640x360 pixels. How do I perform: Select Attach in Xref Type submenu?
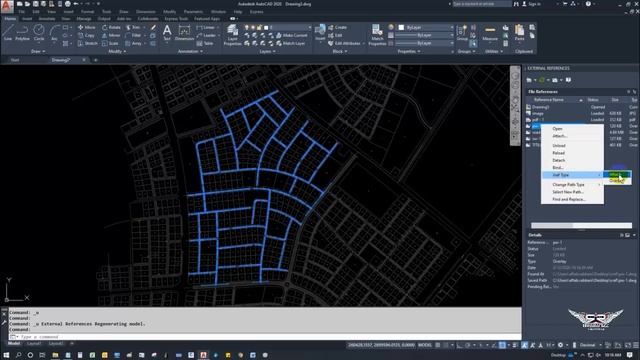coord(617,175)
